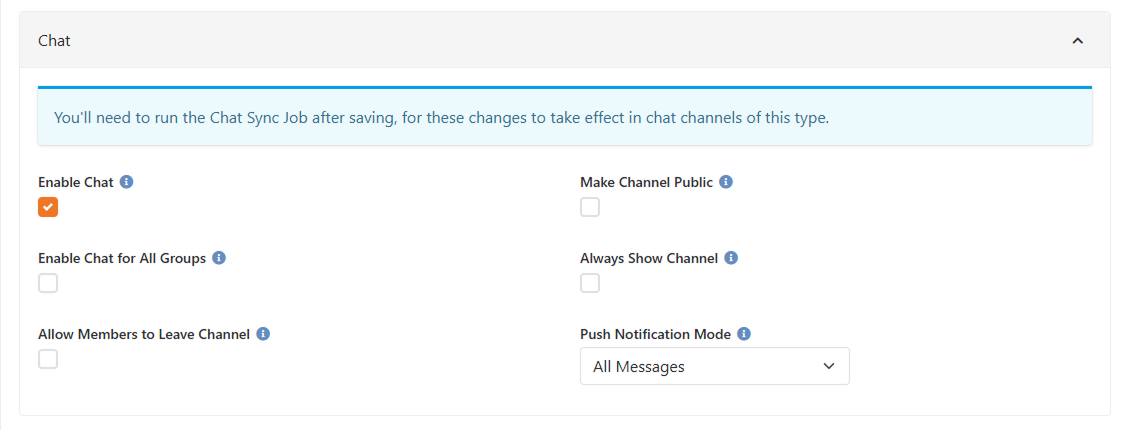Click the Chat panel header title
The width and height of the screenshot is (1129, 430).
tap(54, 41)
